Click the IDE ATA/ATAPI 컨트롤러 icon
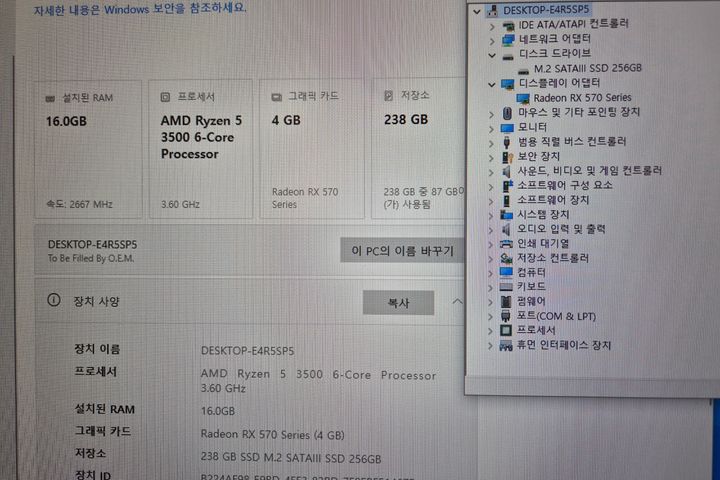 point(508,26)
